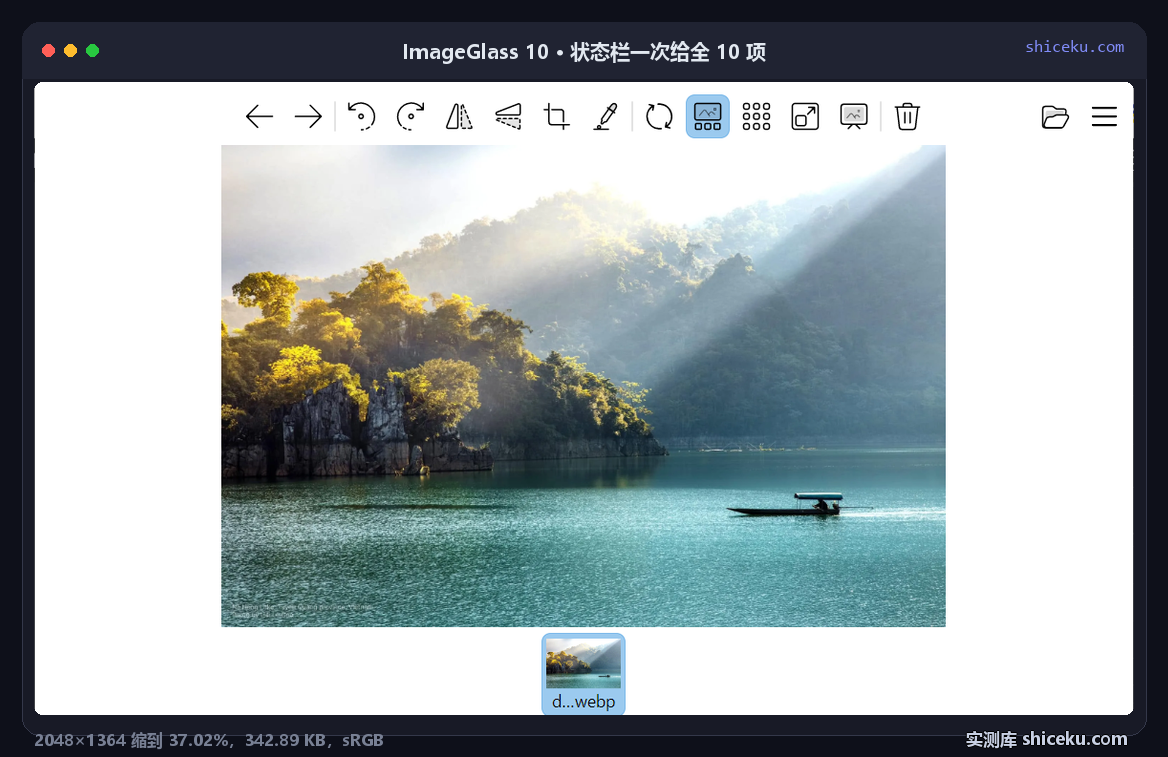Viewport: 1168px width, 757px height.
Task: Maximize the window with green button
Action: tap(92, 51)
